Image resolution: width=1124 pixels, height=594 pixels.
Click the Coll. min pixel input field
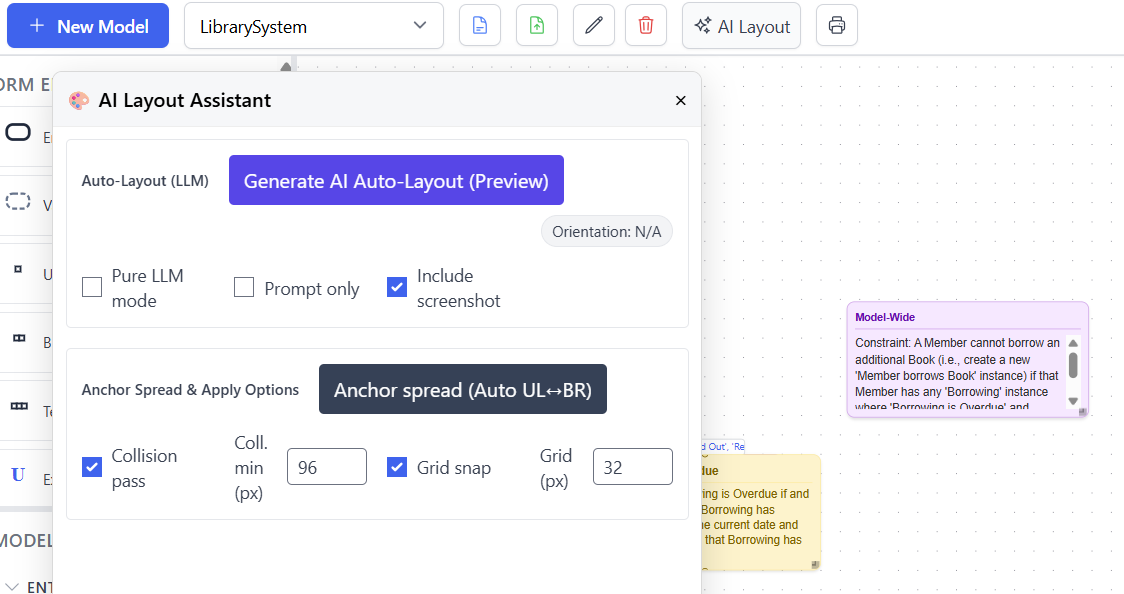[x=326, y=466]
